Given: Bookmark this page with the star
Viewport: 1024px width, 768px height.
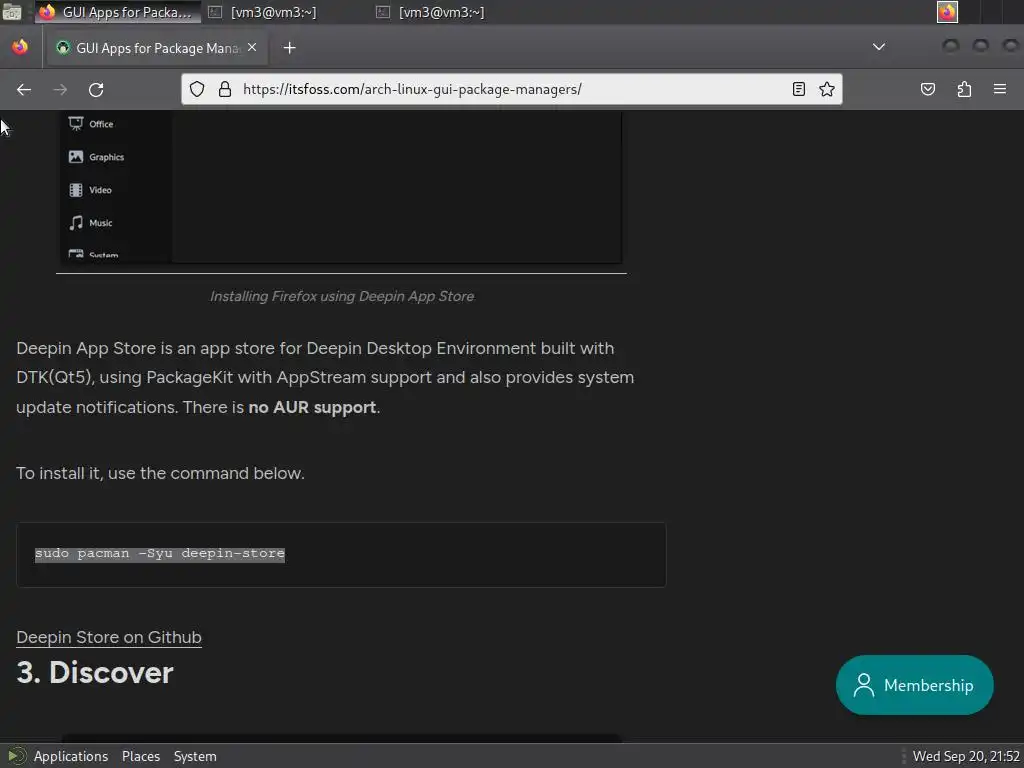Looking at the screenshot, I should [x=827, y=89].
